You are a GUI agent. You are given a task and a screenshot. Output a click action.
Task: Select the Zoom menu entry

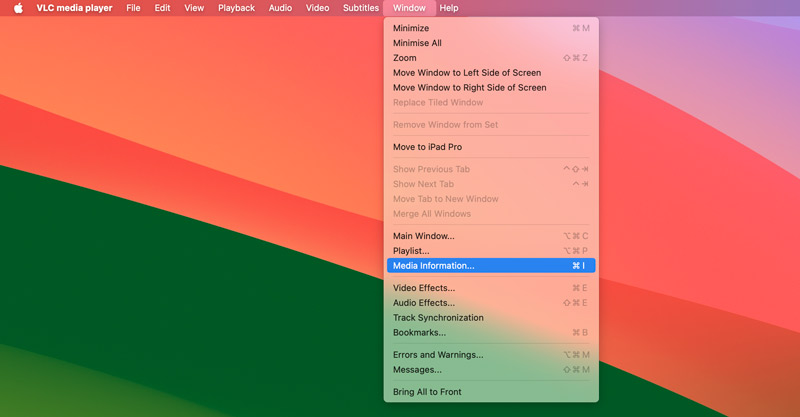[x=404, y=58]
